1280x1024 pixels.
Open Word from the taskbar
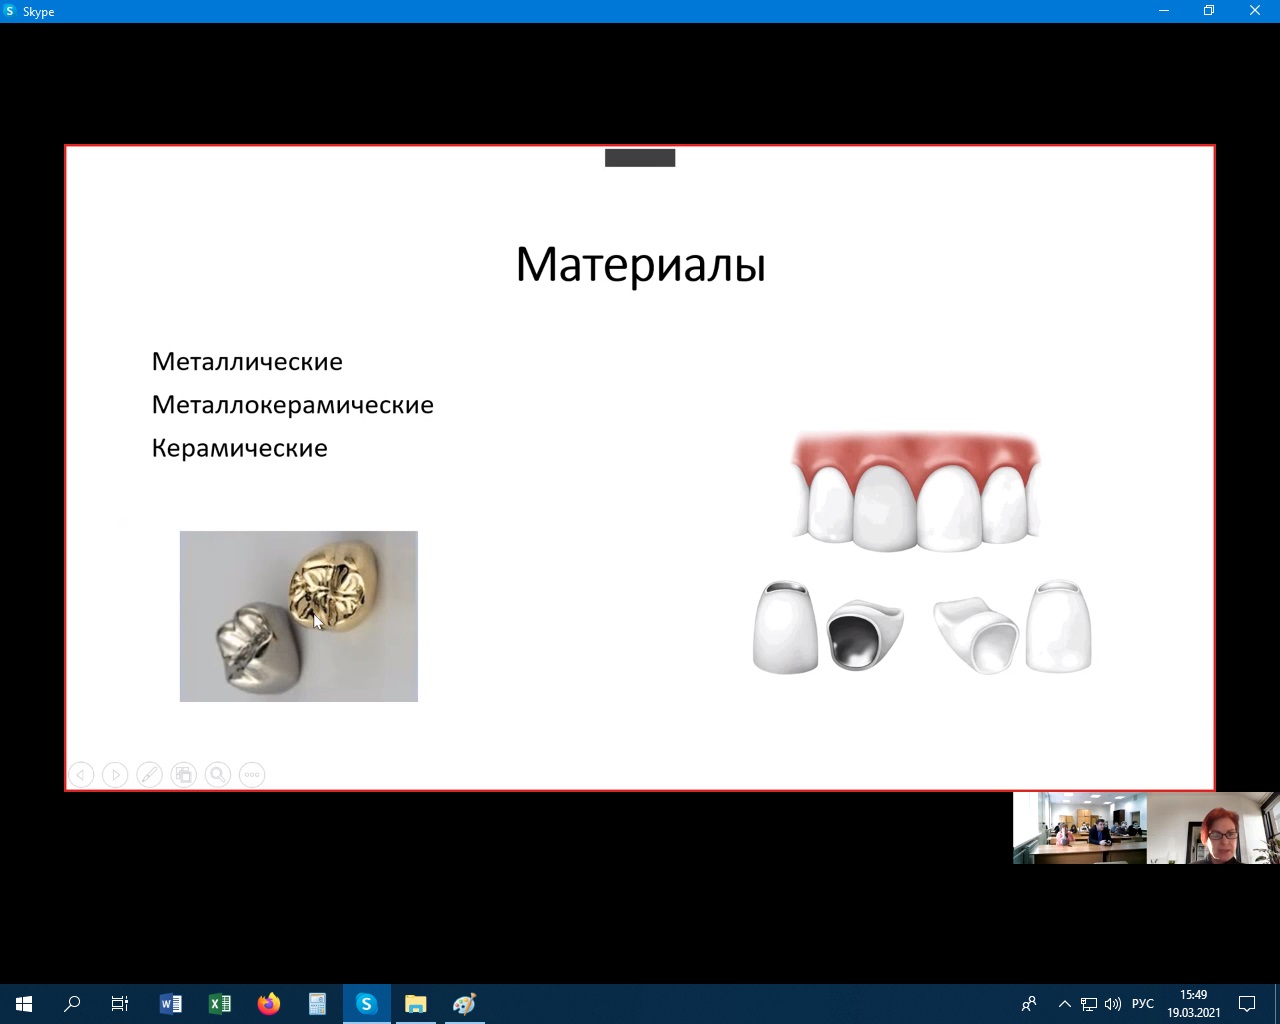tap(171, 1004)
